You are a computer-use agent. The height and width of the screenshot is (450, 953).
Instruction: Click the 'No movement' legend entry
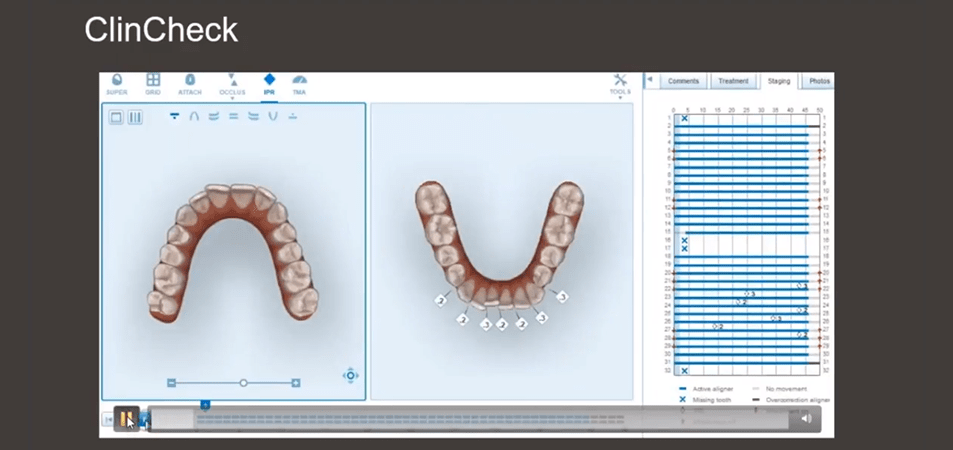tap(780, 389)
